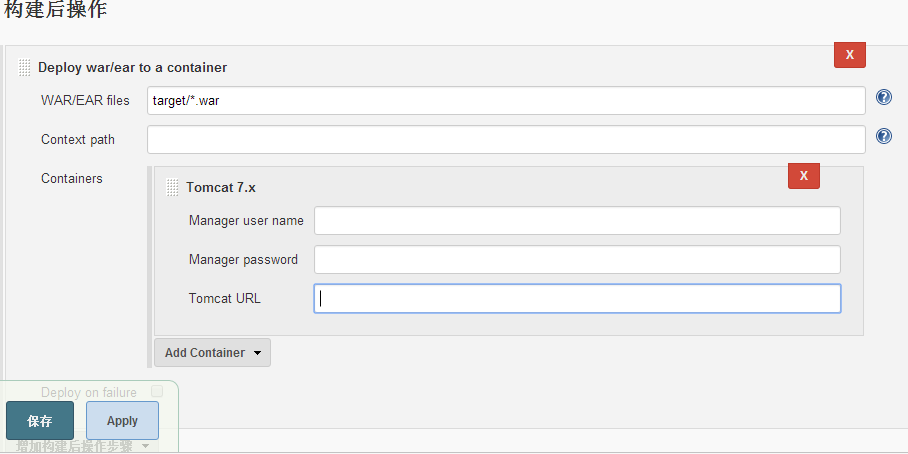Click the 'WAR/EAR files' label
The width and height of the screenshot is (908, 454).
pos(85,101)
